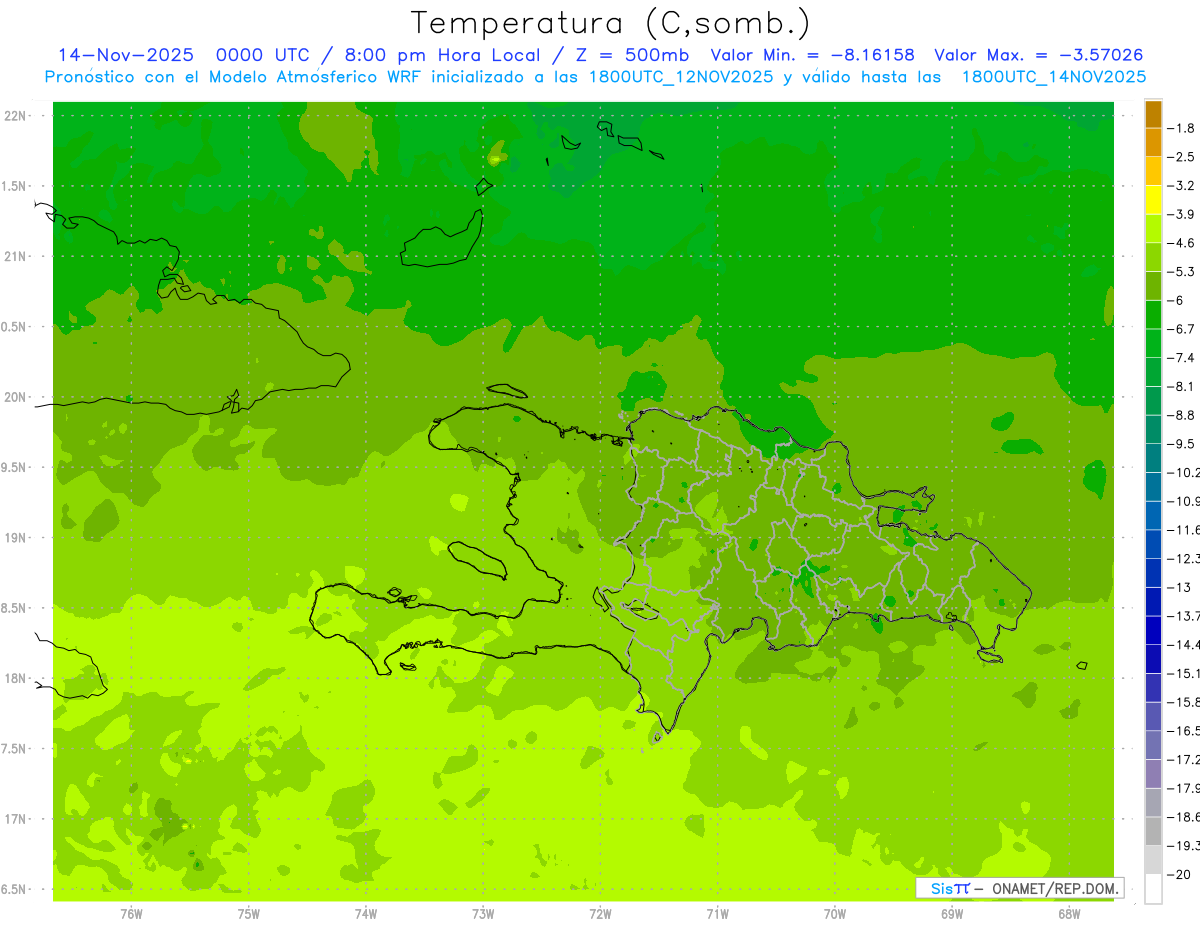Click the "74W" longitude label
1200x927 pixels.
365,914
